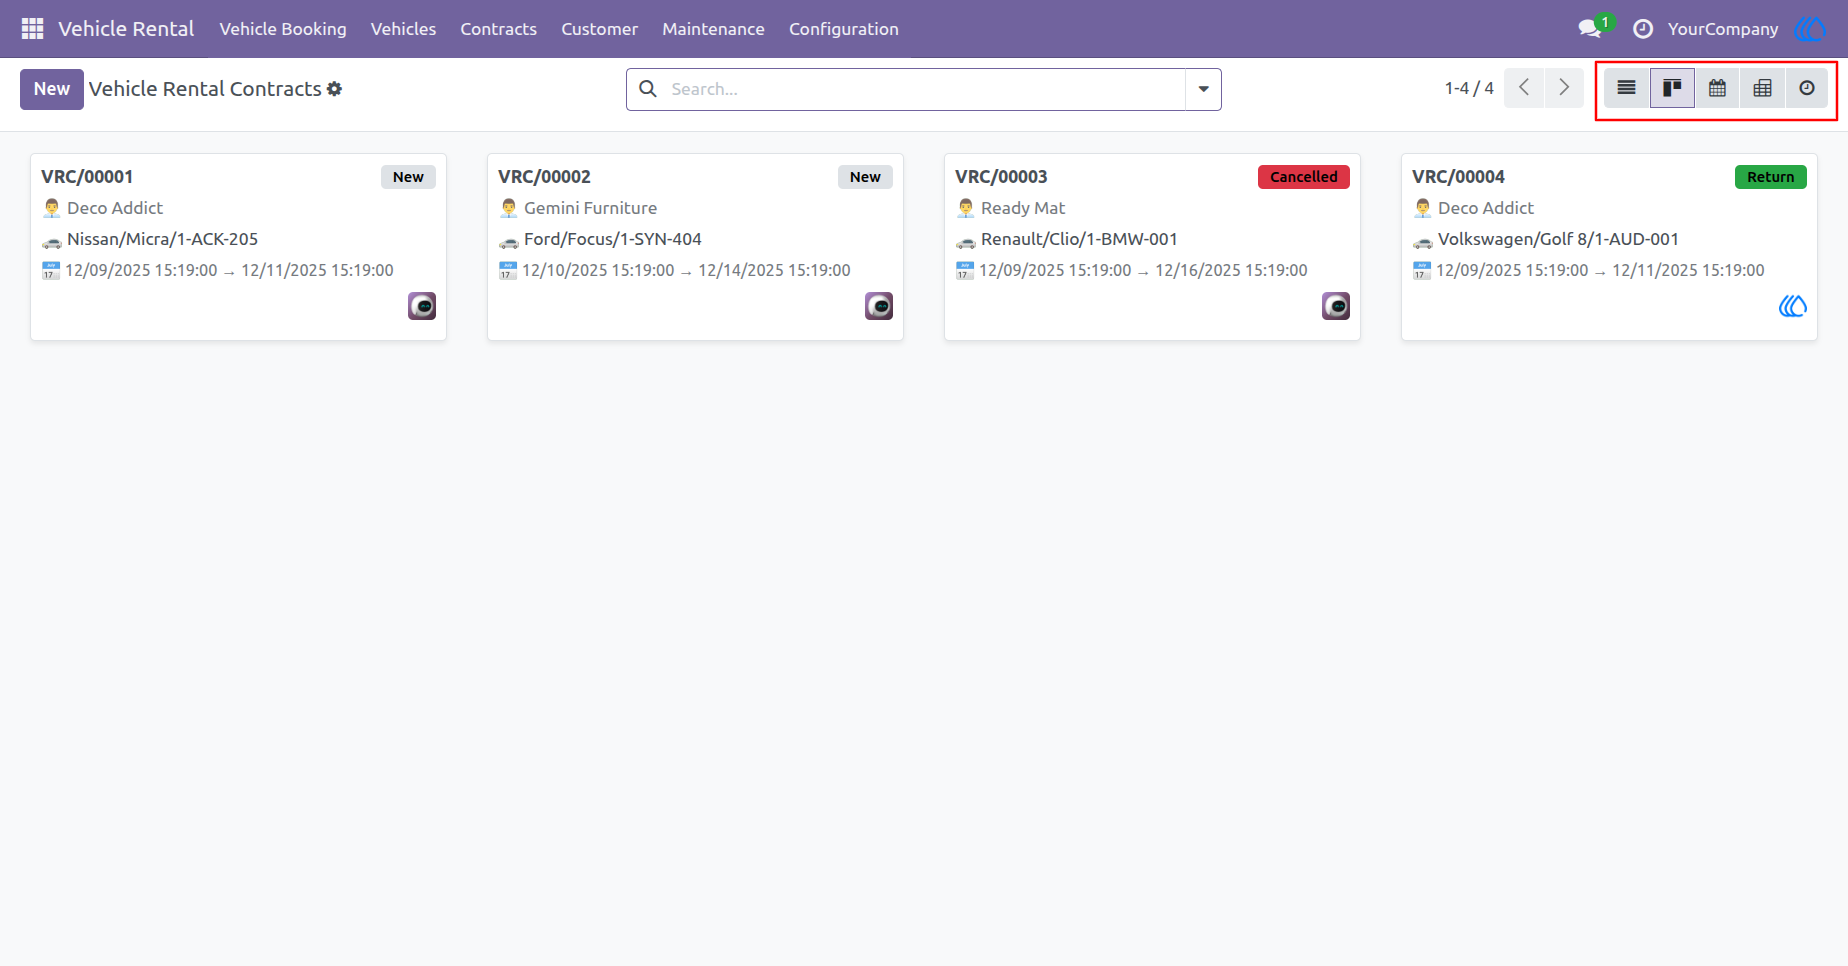Image resolution: width=1848 pixels, height=966 pixels.
Task: Open the activities clock icon
Action: pyautogui.click(x=1643, y=29)
